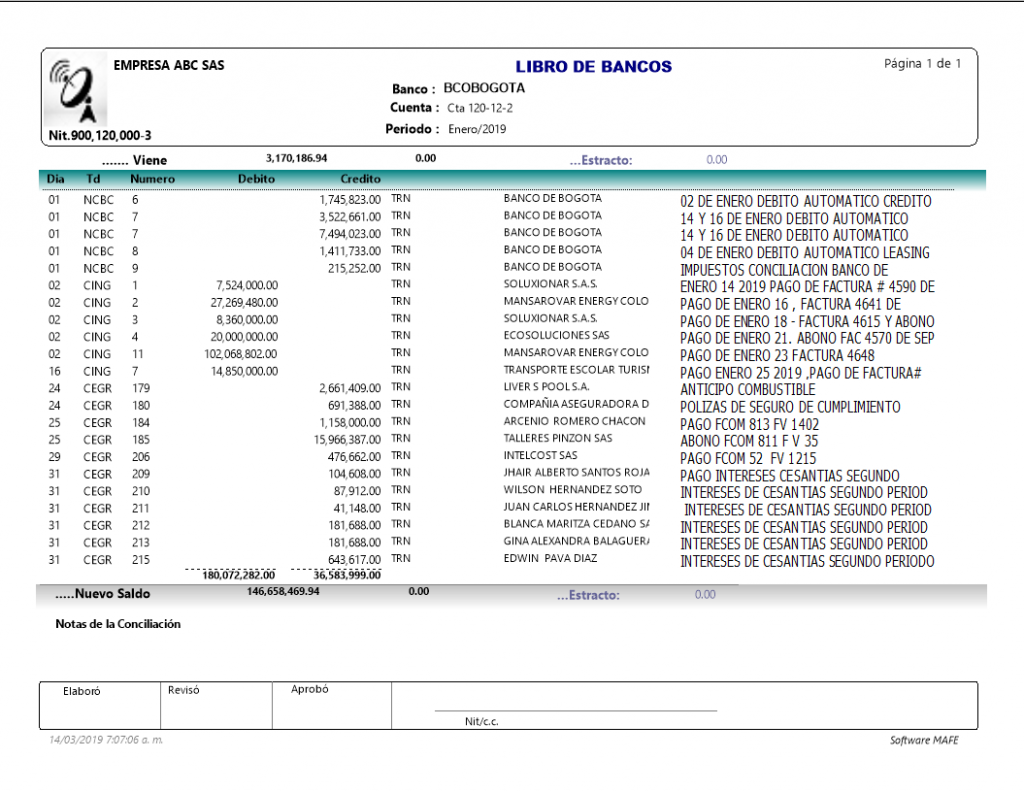Click the Aprobó signature box
This screenshot has width=1024, height=792.
(x=331, y=706)
